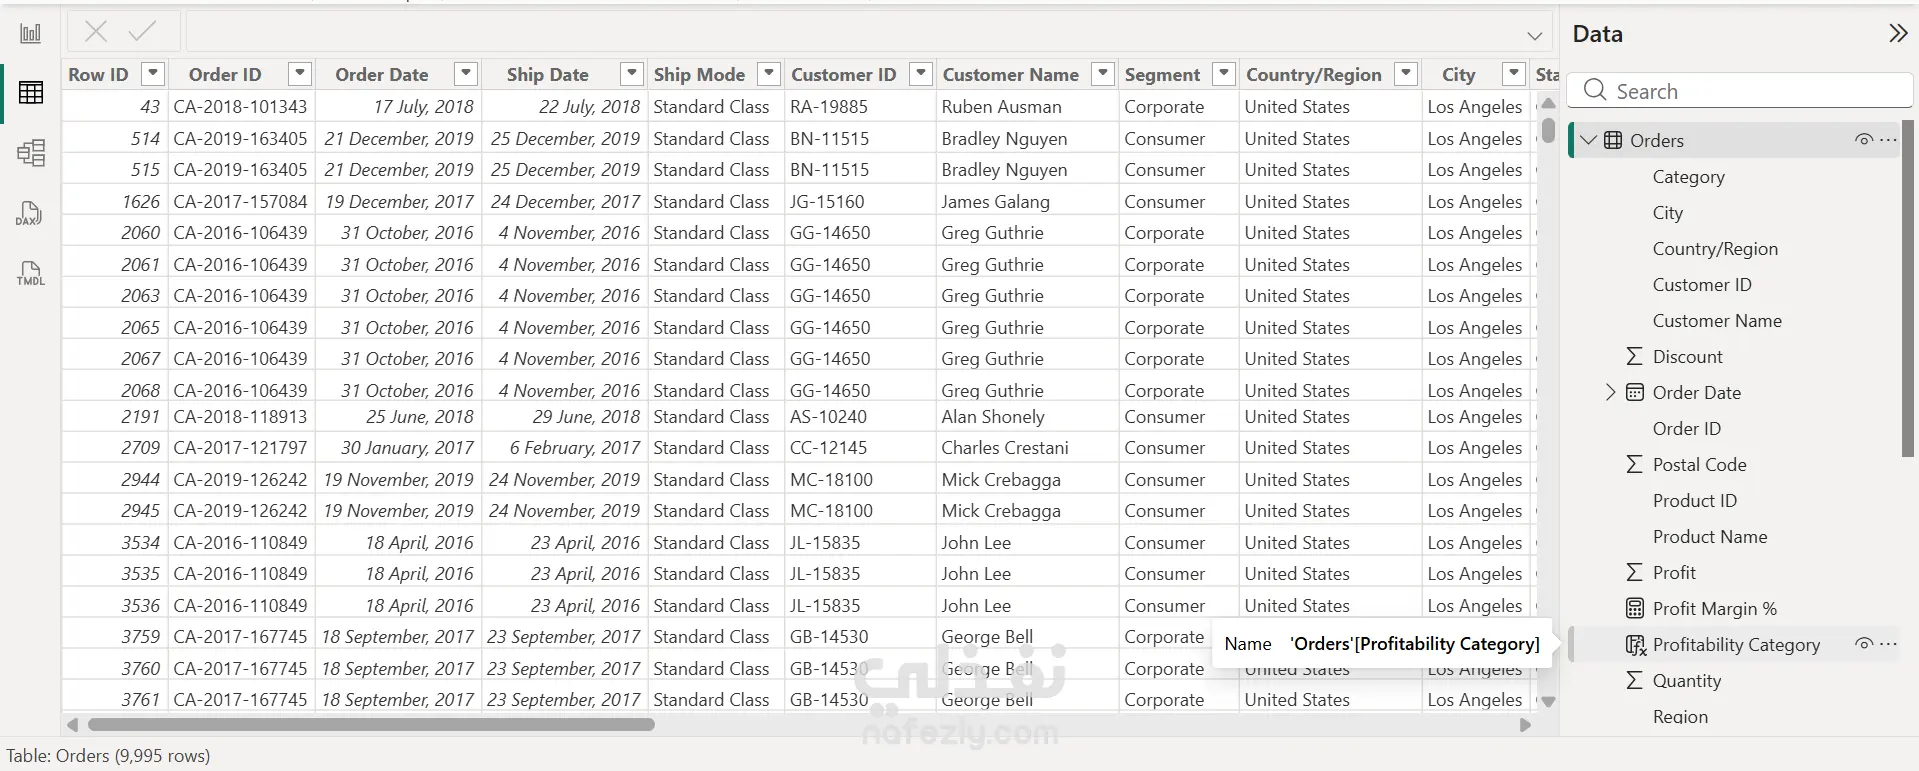
Task: Select the Customer Name field in Data pane
Action: pos(1717,321)
